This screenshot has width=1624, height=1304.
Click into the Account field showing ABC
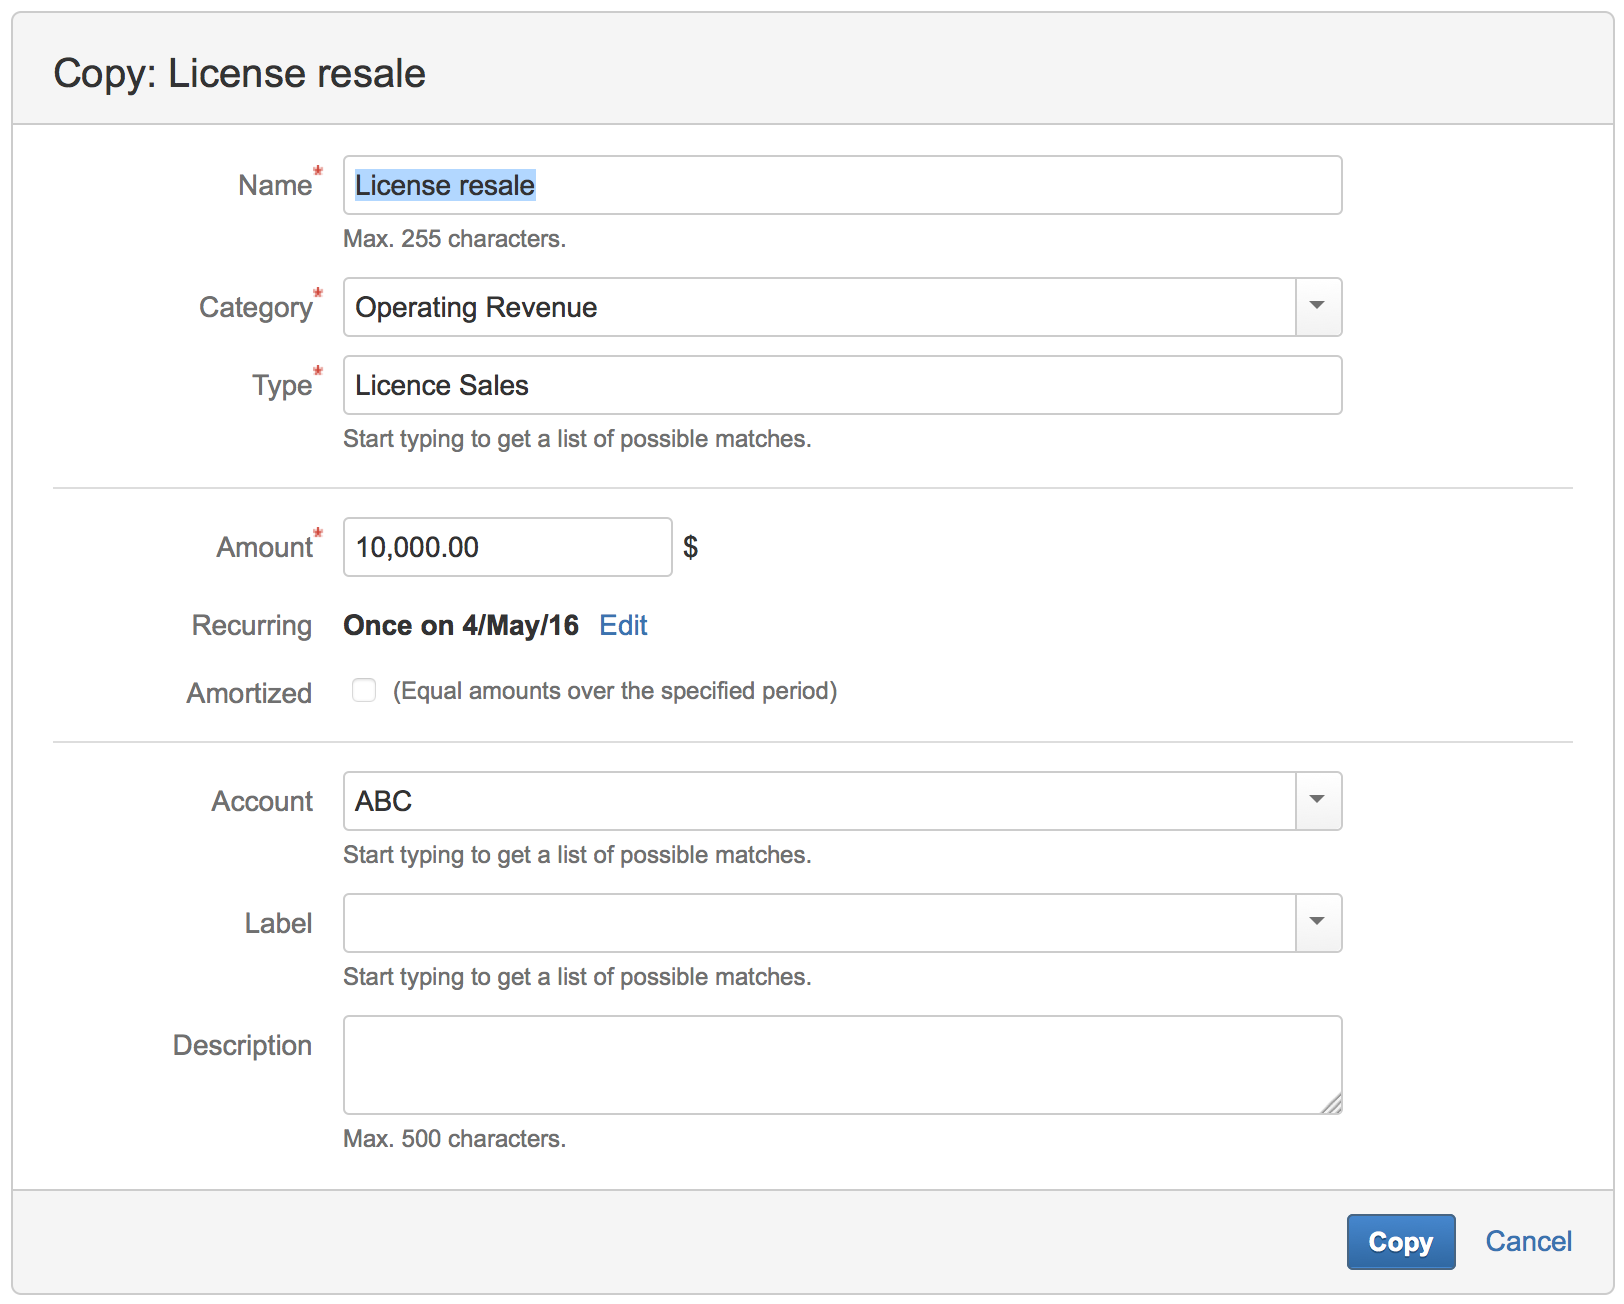point(818,802)
